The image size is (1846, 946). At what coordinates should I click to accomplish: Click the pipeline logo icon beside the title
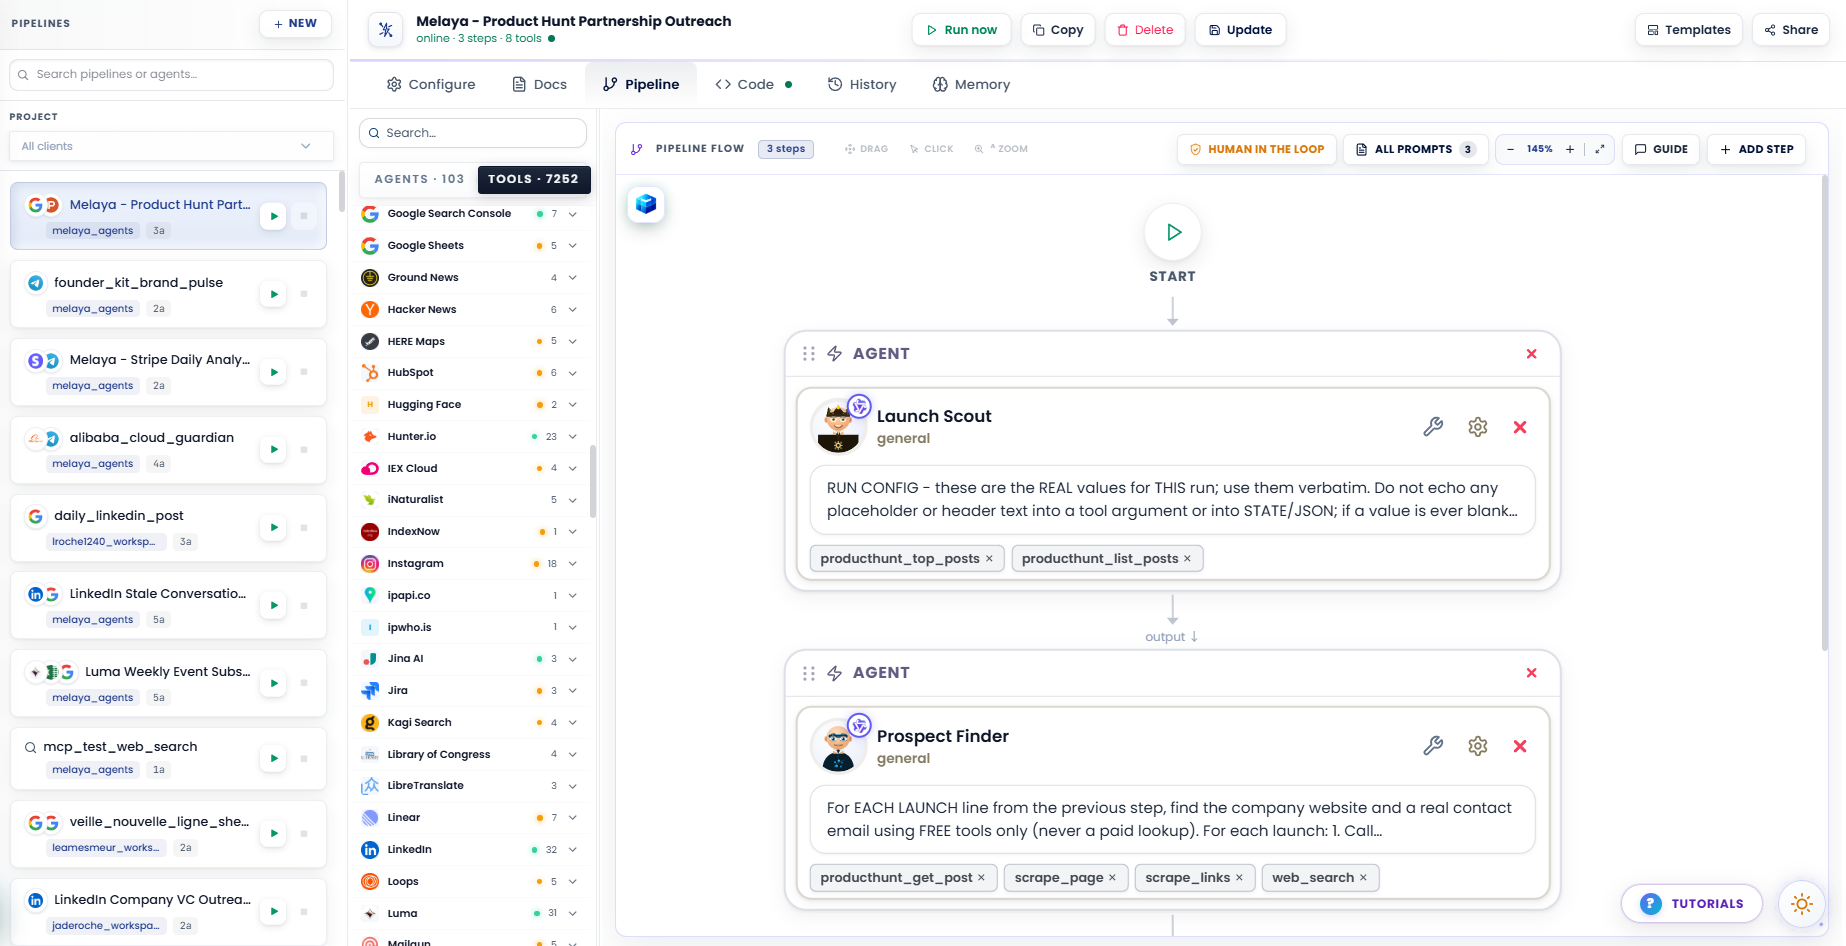pos(386,30)
